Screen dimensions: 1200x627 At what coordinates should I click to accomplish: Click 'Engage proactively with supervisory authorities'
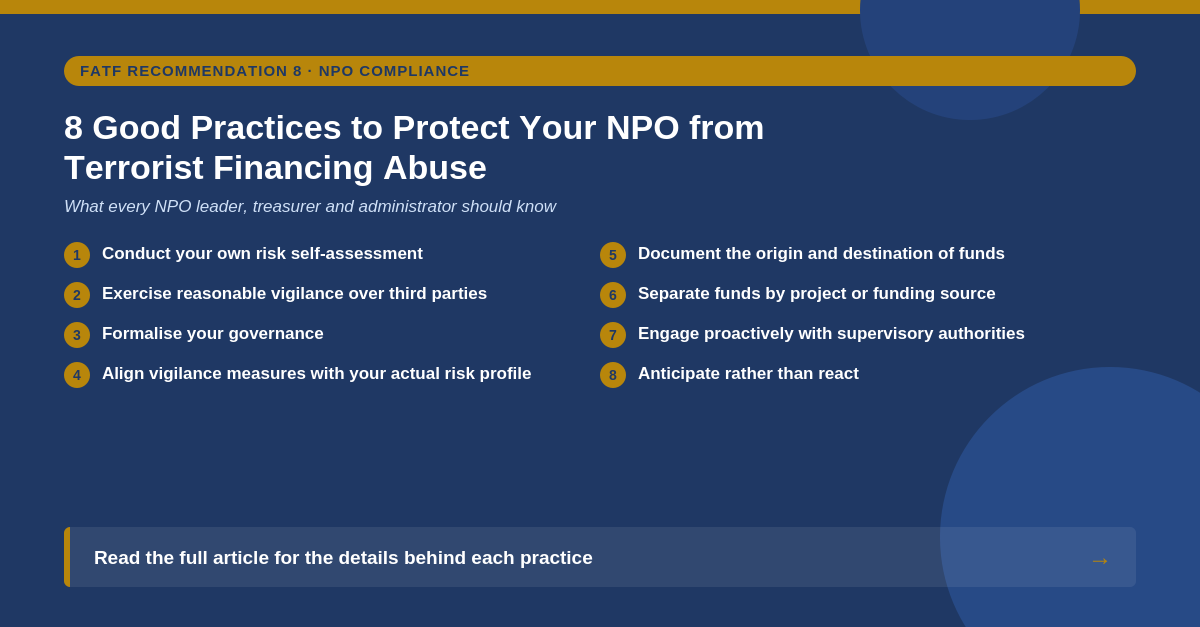click(x=831, y=334)
